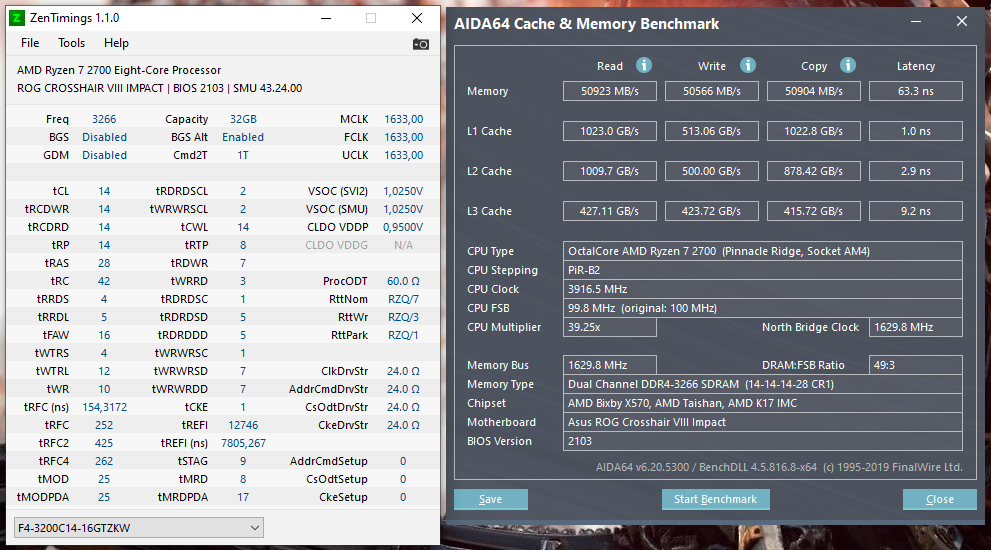Open the File menu in ZenTimings
This screenshot has height=550, width=991.
point(30,43)
